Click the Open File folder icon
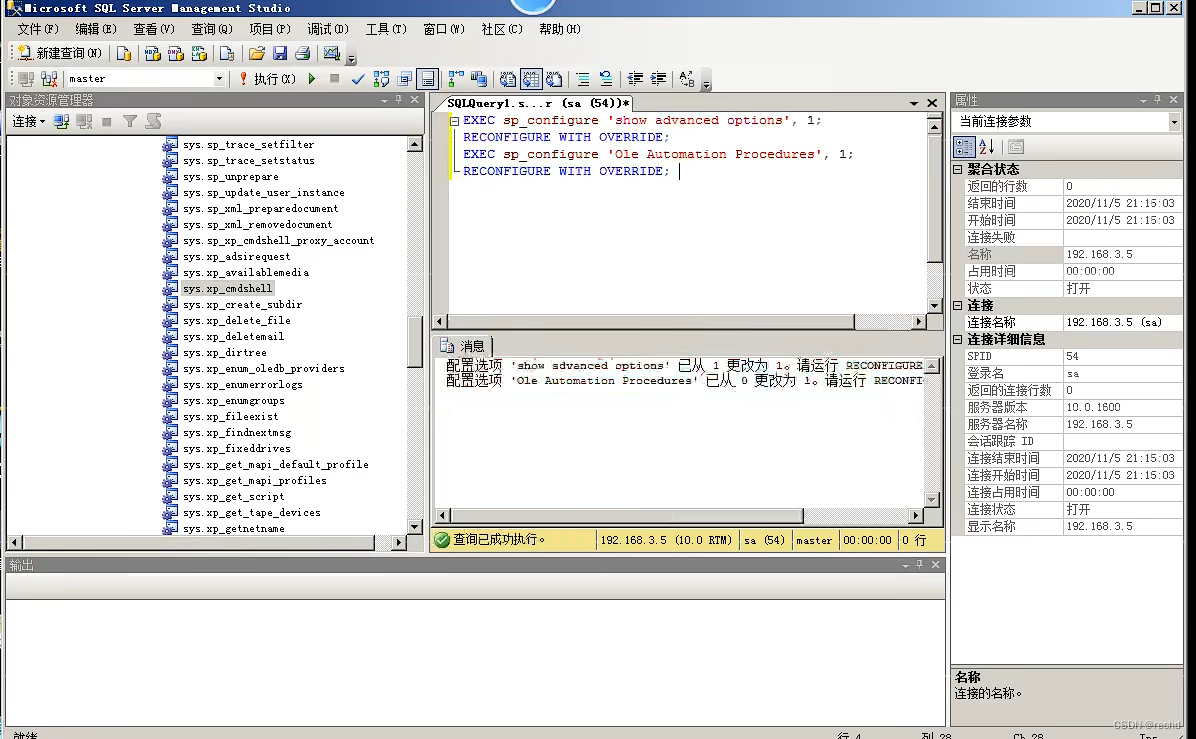 tap(256, 53)
